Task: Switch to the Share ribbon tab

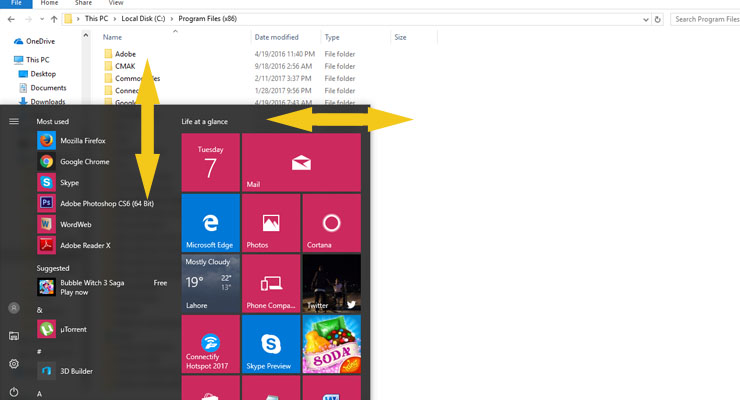Action: coord(83,3)
